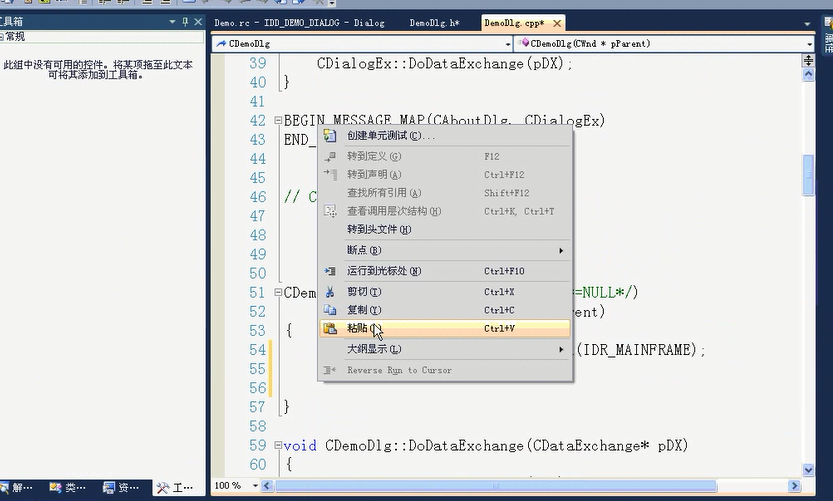Click the void keyword on line 59
This screenshot has width=833, height=501.
point(300,445)
